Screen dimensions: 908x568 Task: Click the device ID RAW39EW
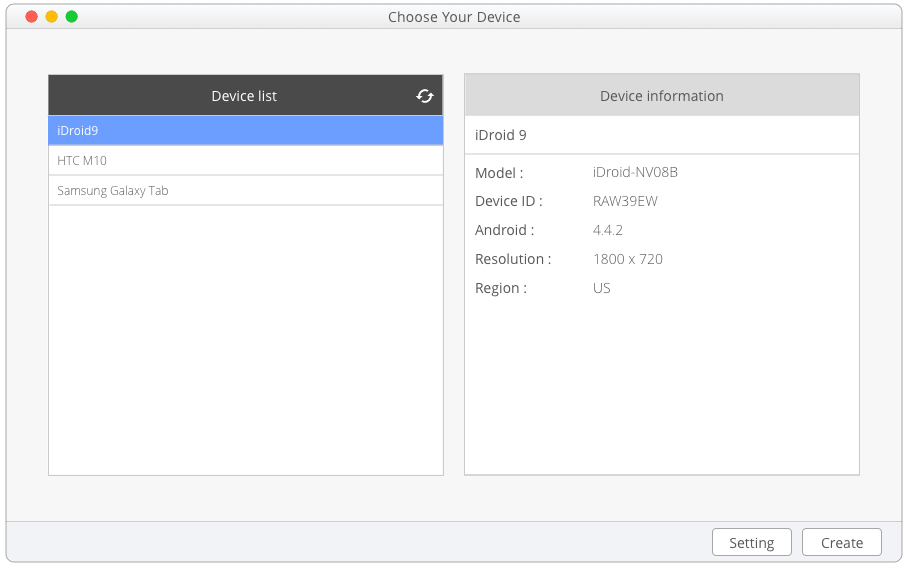[x=625, y=201]
